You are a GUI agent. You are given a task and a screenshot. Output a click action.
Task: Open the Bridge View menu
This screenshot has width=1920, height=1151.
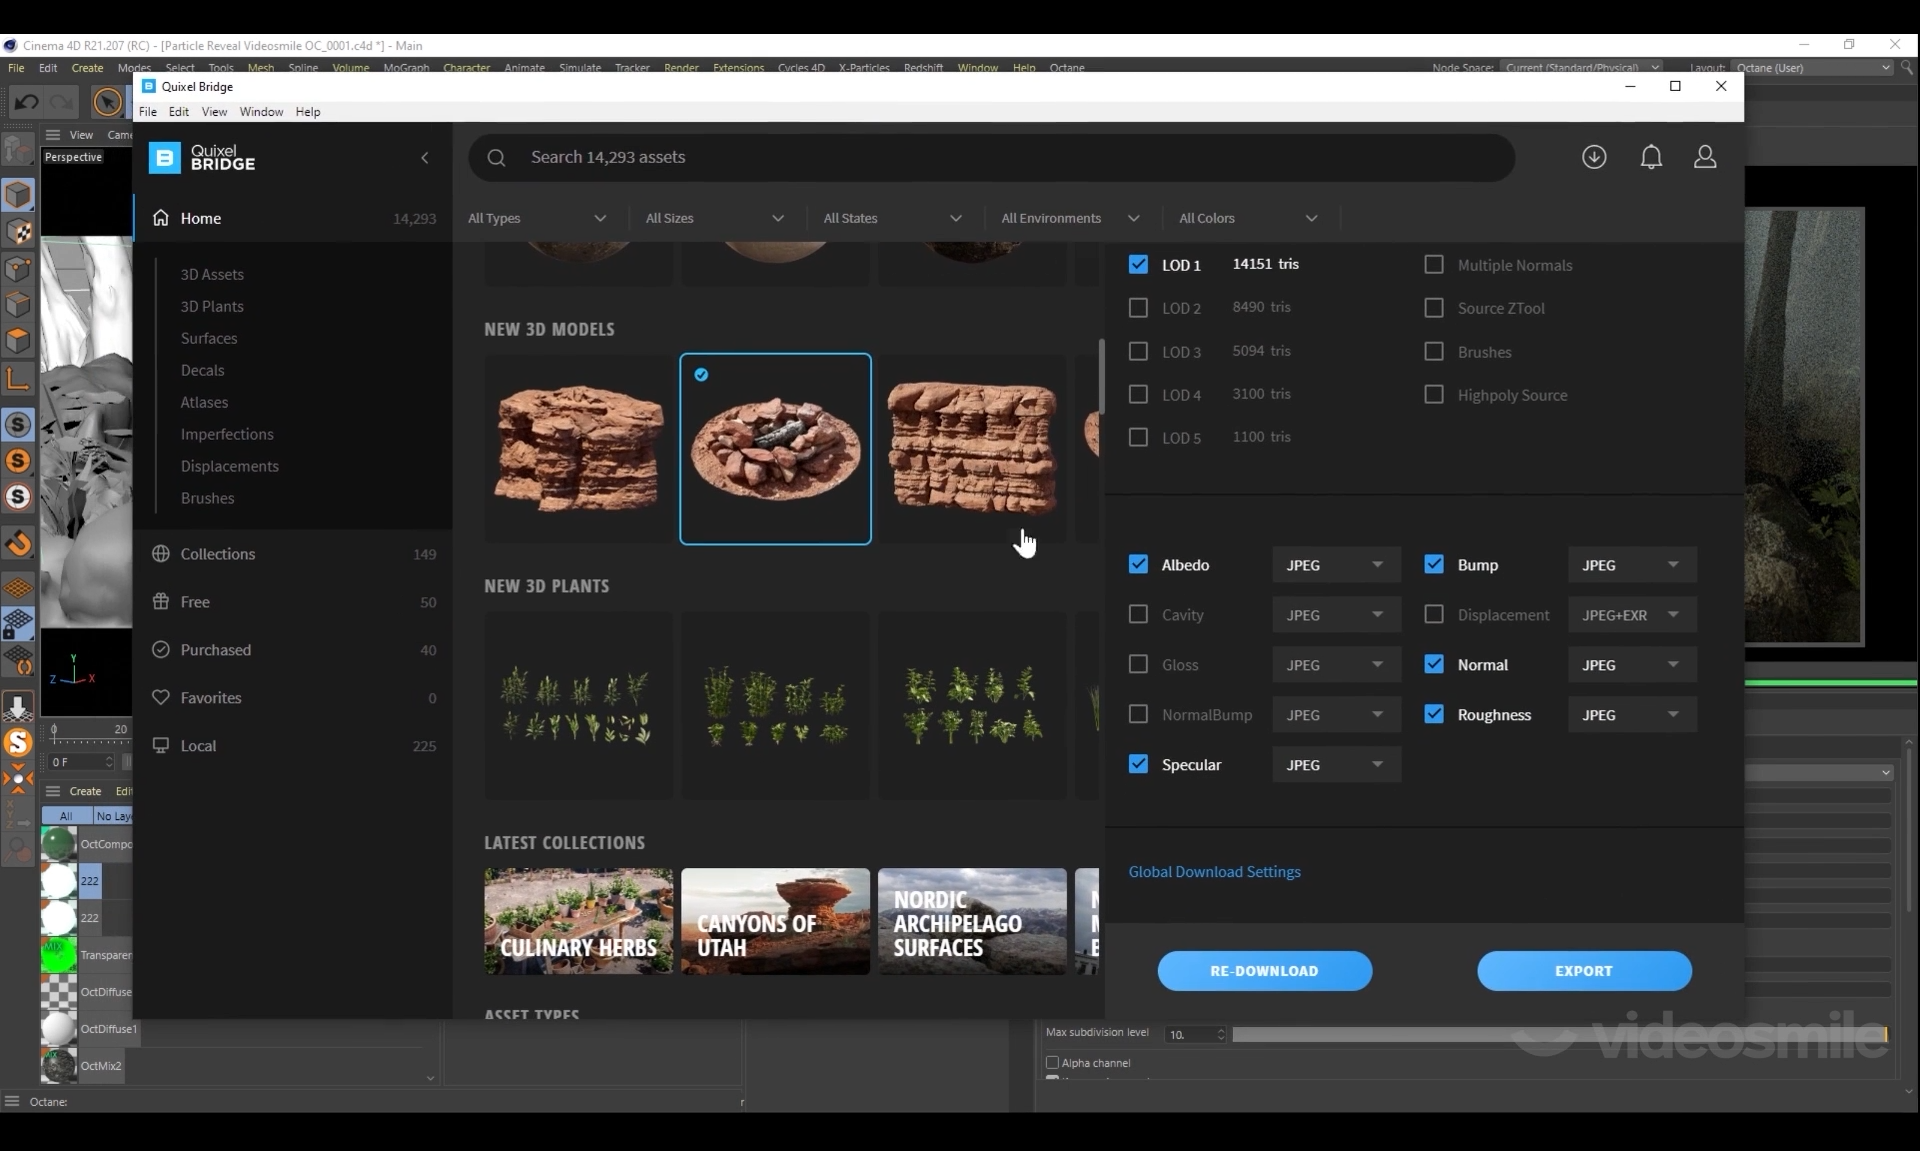pos(214,112)
